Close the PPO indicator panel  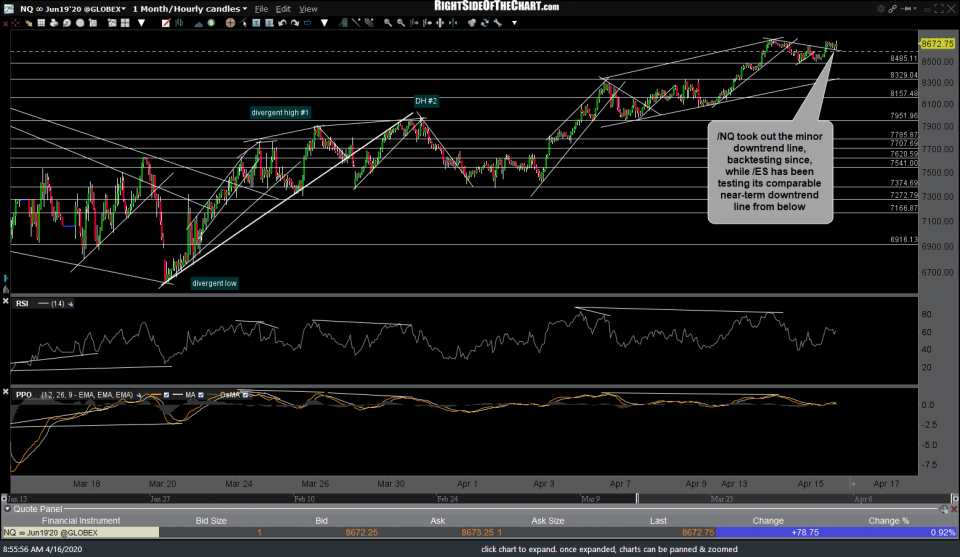pyautogui.click(x=6, y=392)
